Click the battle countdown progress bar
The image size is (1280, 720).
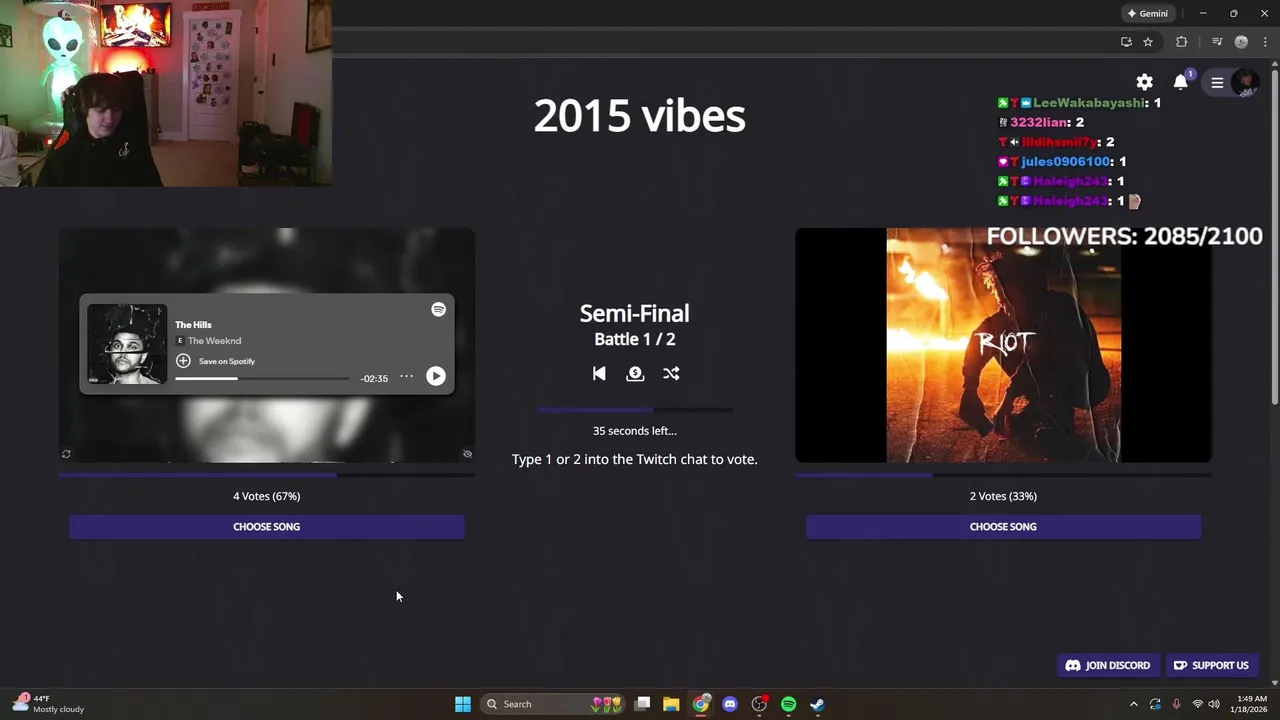(635, 410)
